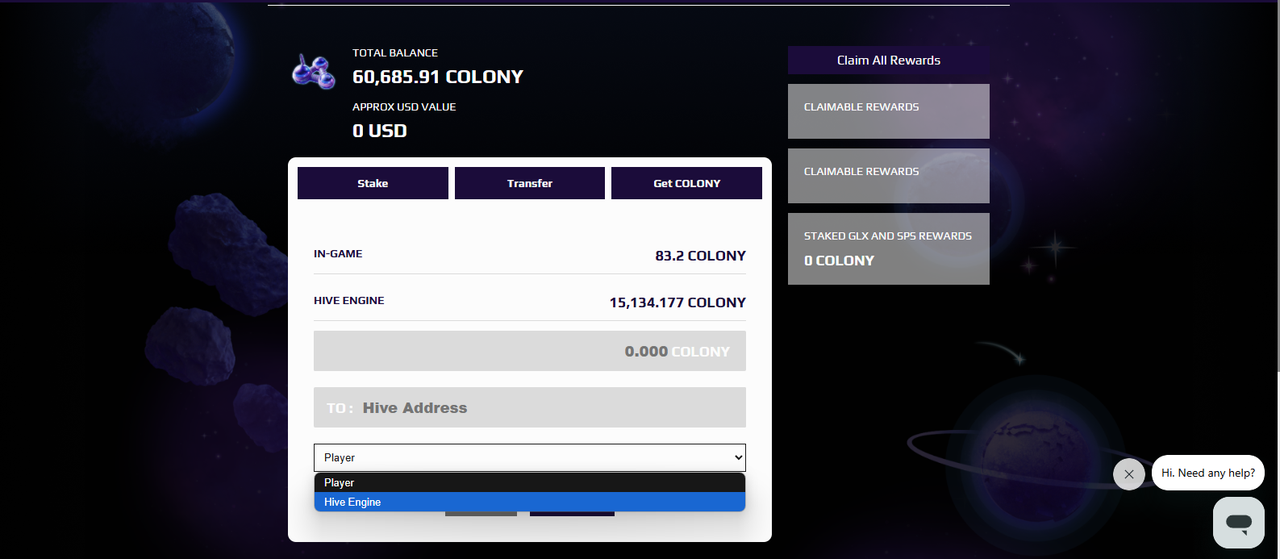Click the 60,685.91 COLONY total balance
Viewport: 1280px width, 559px height.
pos(438,77)
